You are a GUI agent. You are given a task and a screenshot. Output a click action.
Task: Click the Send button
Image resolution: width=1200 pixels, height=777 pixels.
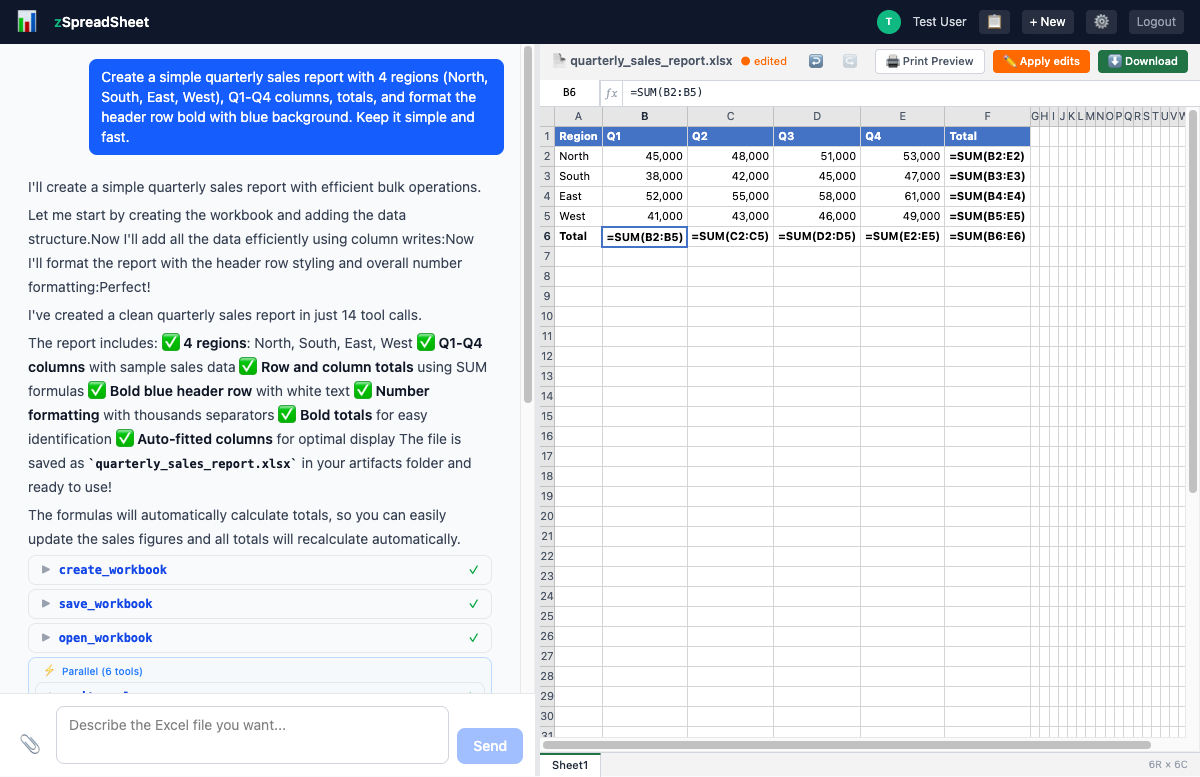coord(489,745)
